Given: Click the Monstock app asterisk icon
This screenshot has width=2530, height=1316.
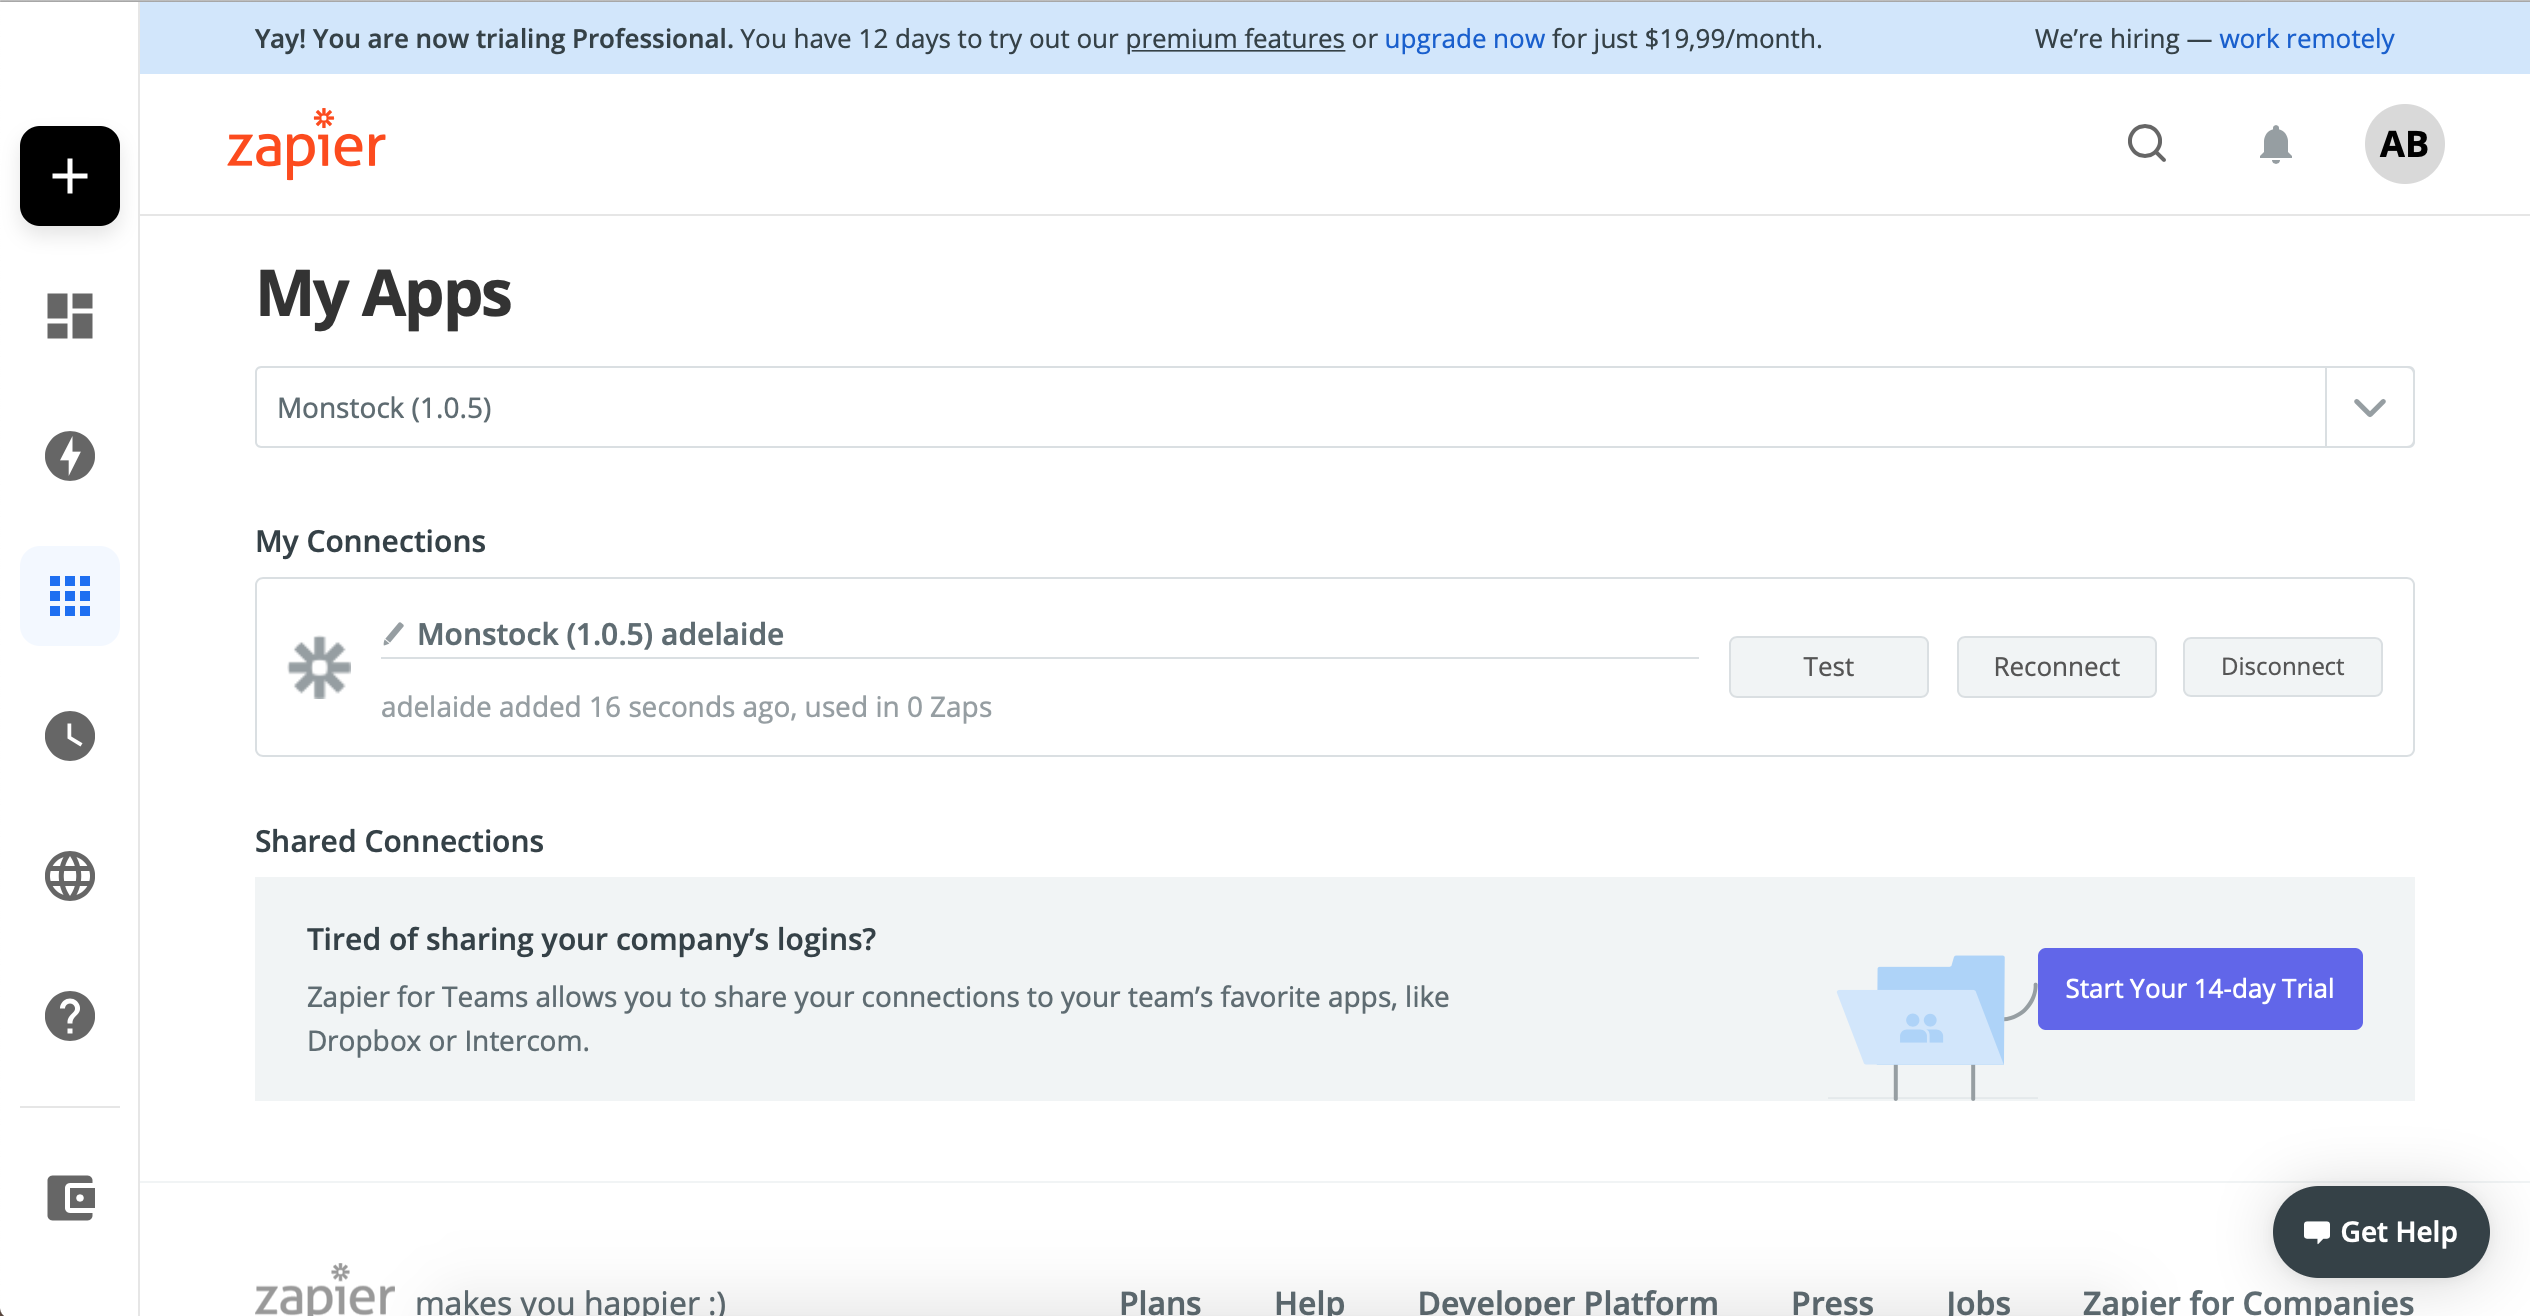Looking at the screenshot, I should click(319, 667).
